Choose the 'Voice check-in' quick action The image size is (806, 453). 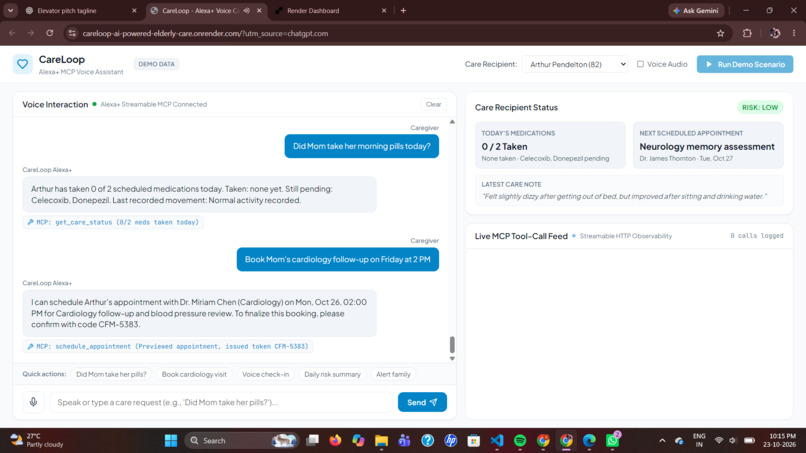click(x=265, y=374)
